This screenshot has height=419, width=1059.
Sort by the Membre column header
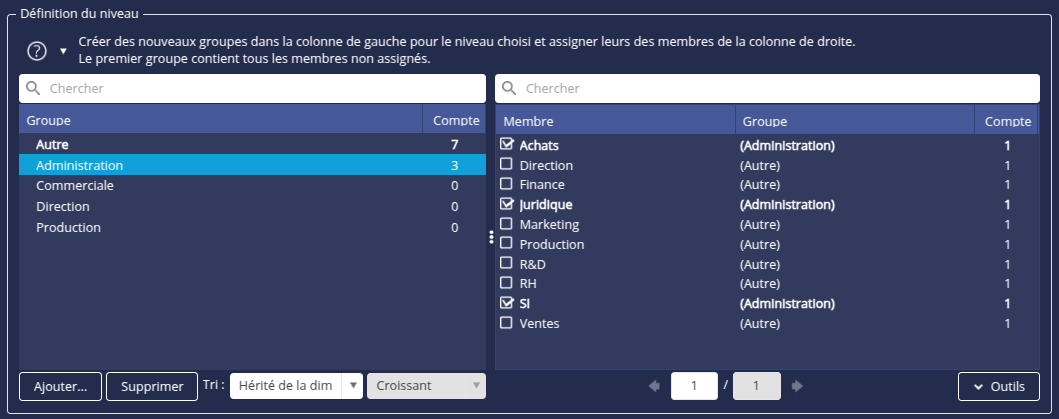tap(528, 121)
